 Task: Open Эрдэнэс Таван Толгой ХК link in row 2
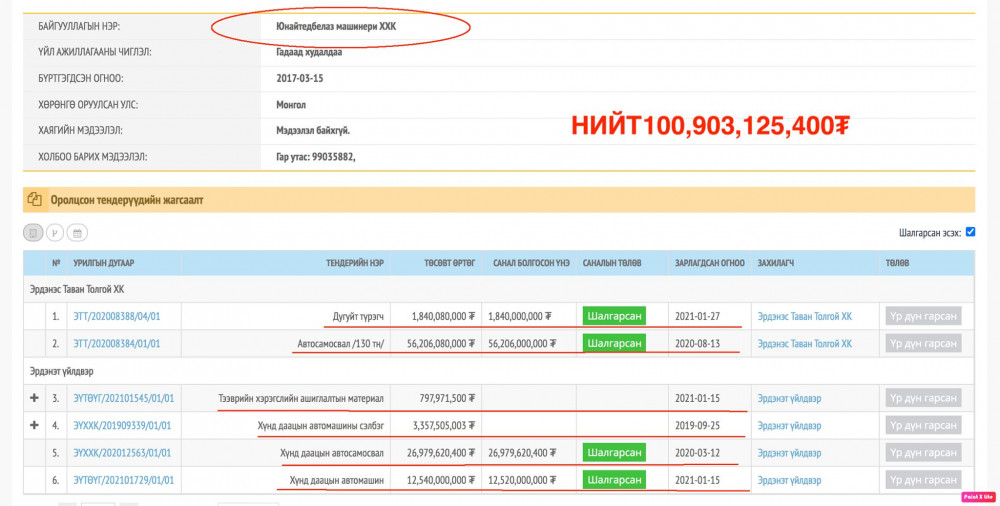tap(804, 343)
